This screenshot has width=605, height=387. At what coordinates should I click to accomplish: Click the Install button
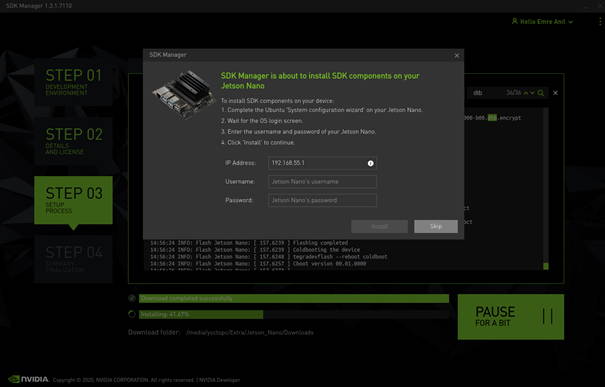coord(379,226)
